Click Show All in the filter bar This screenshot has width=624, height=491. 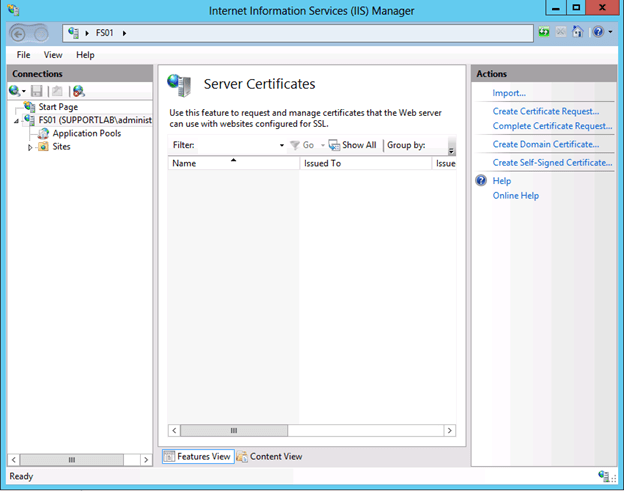[x=352, y=145]
